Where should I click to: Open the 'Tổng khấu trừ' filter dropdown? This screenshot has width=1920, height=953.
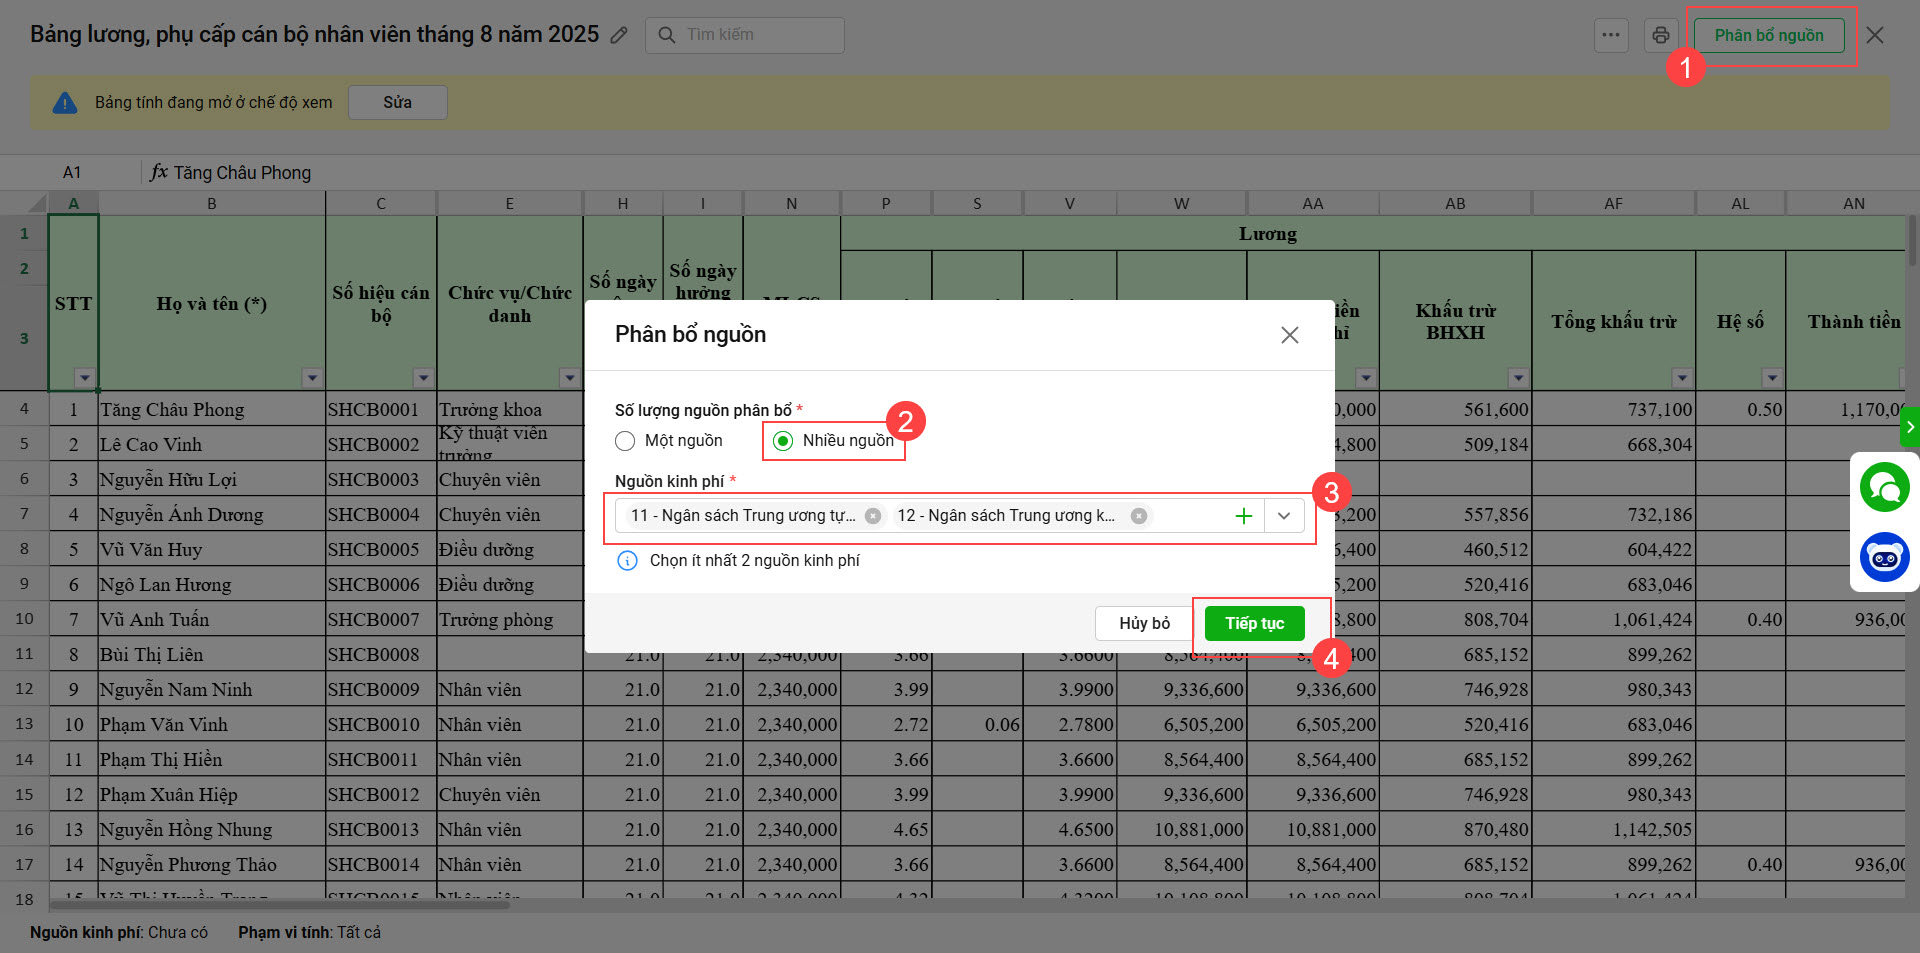[x=1681, y=378]
